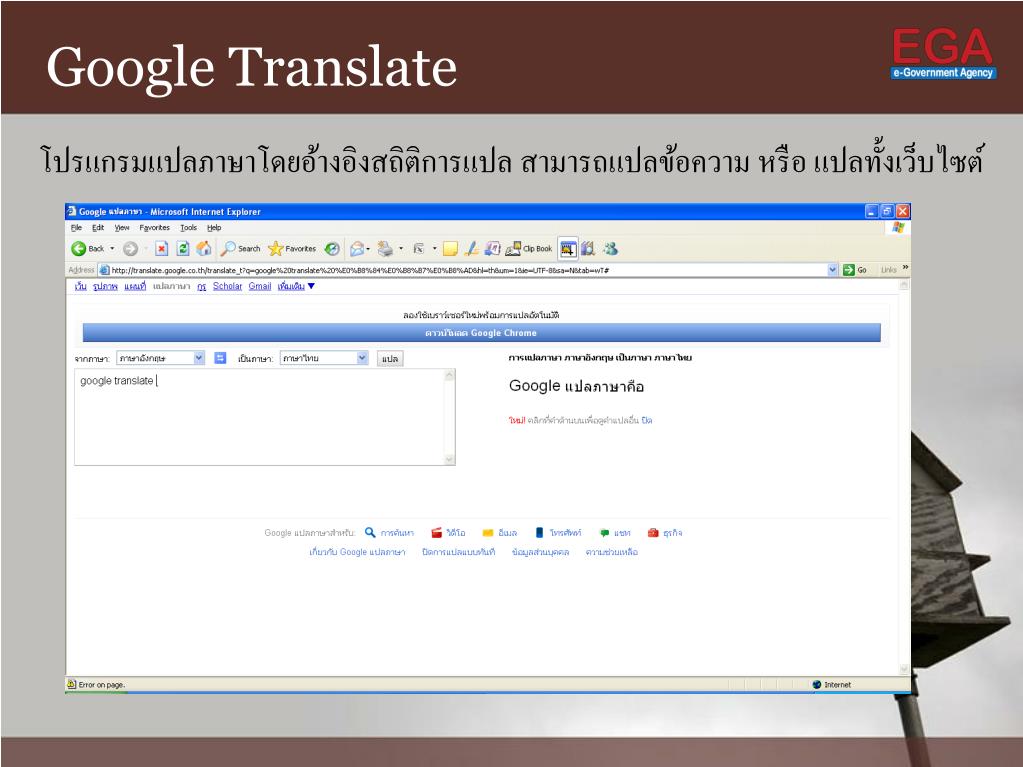Expand the Links toolbar chevron
1023x767 pixels.
(905, 268)
